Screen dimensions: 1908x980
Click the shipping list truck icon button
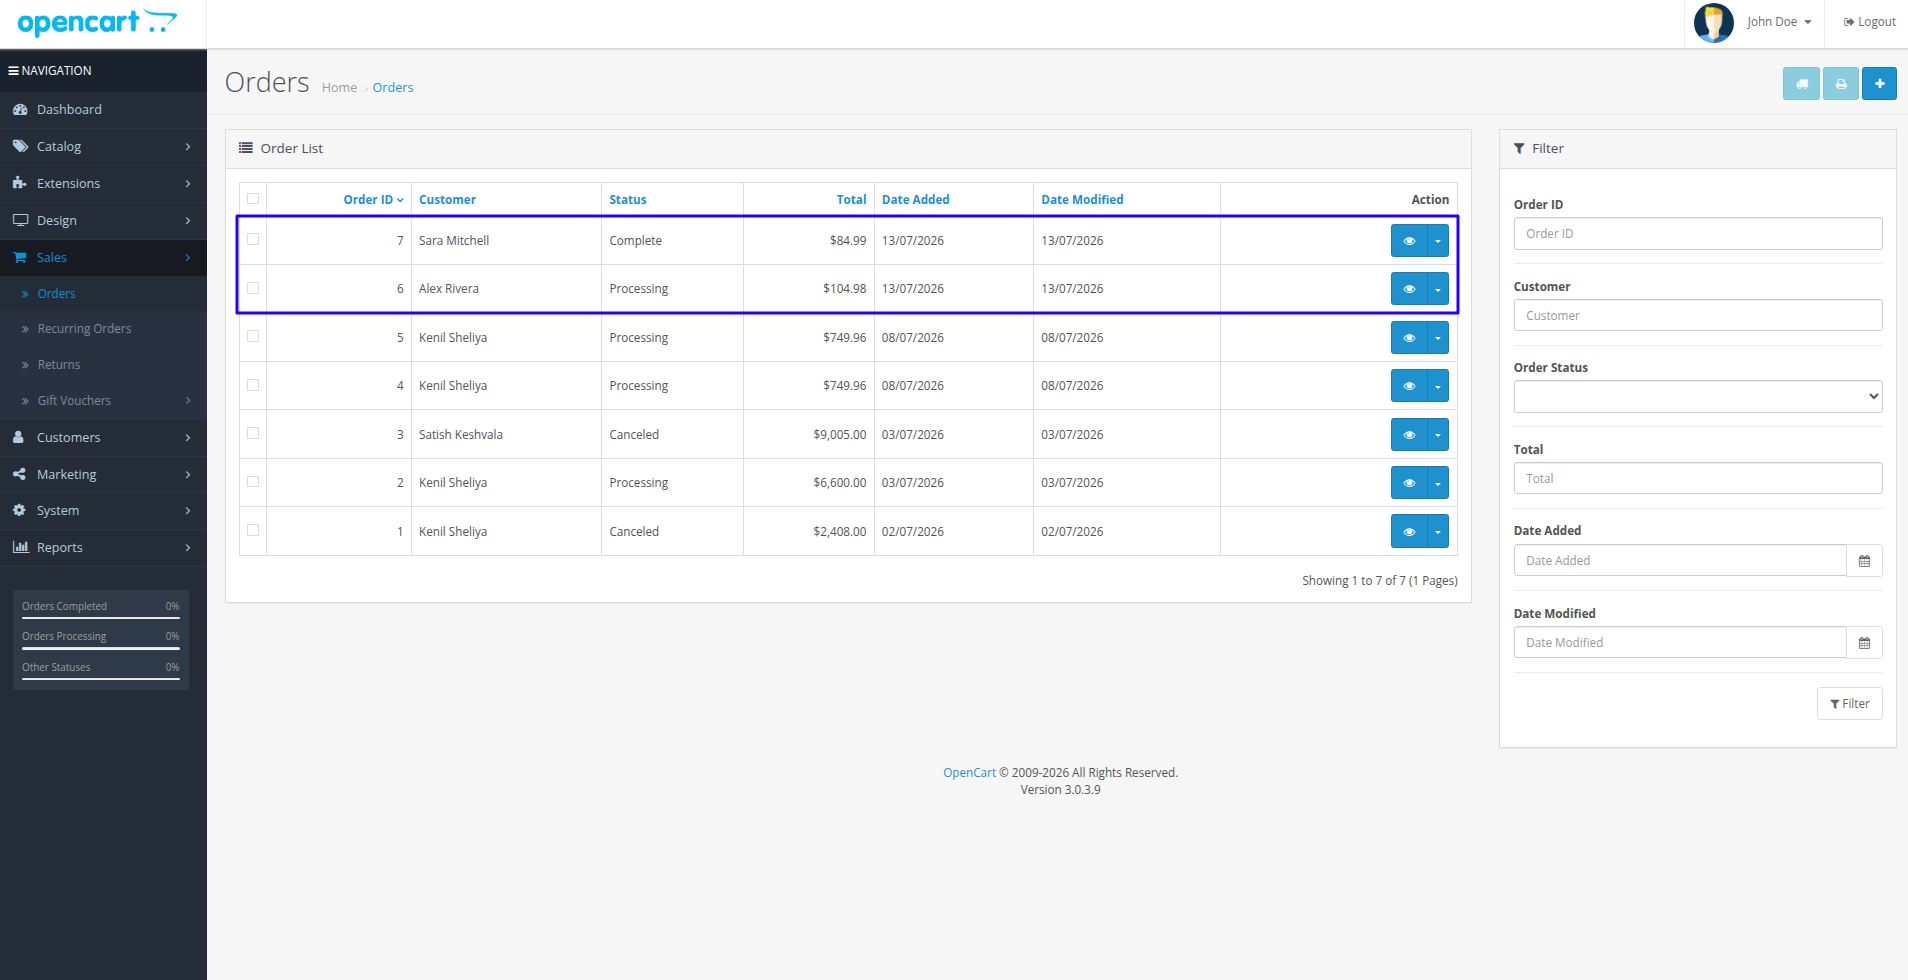pos(1801,84)
